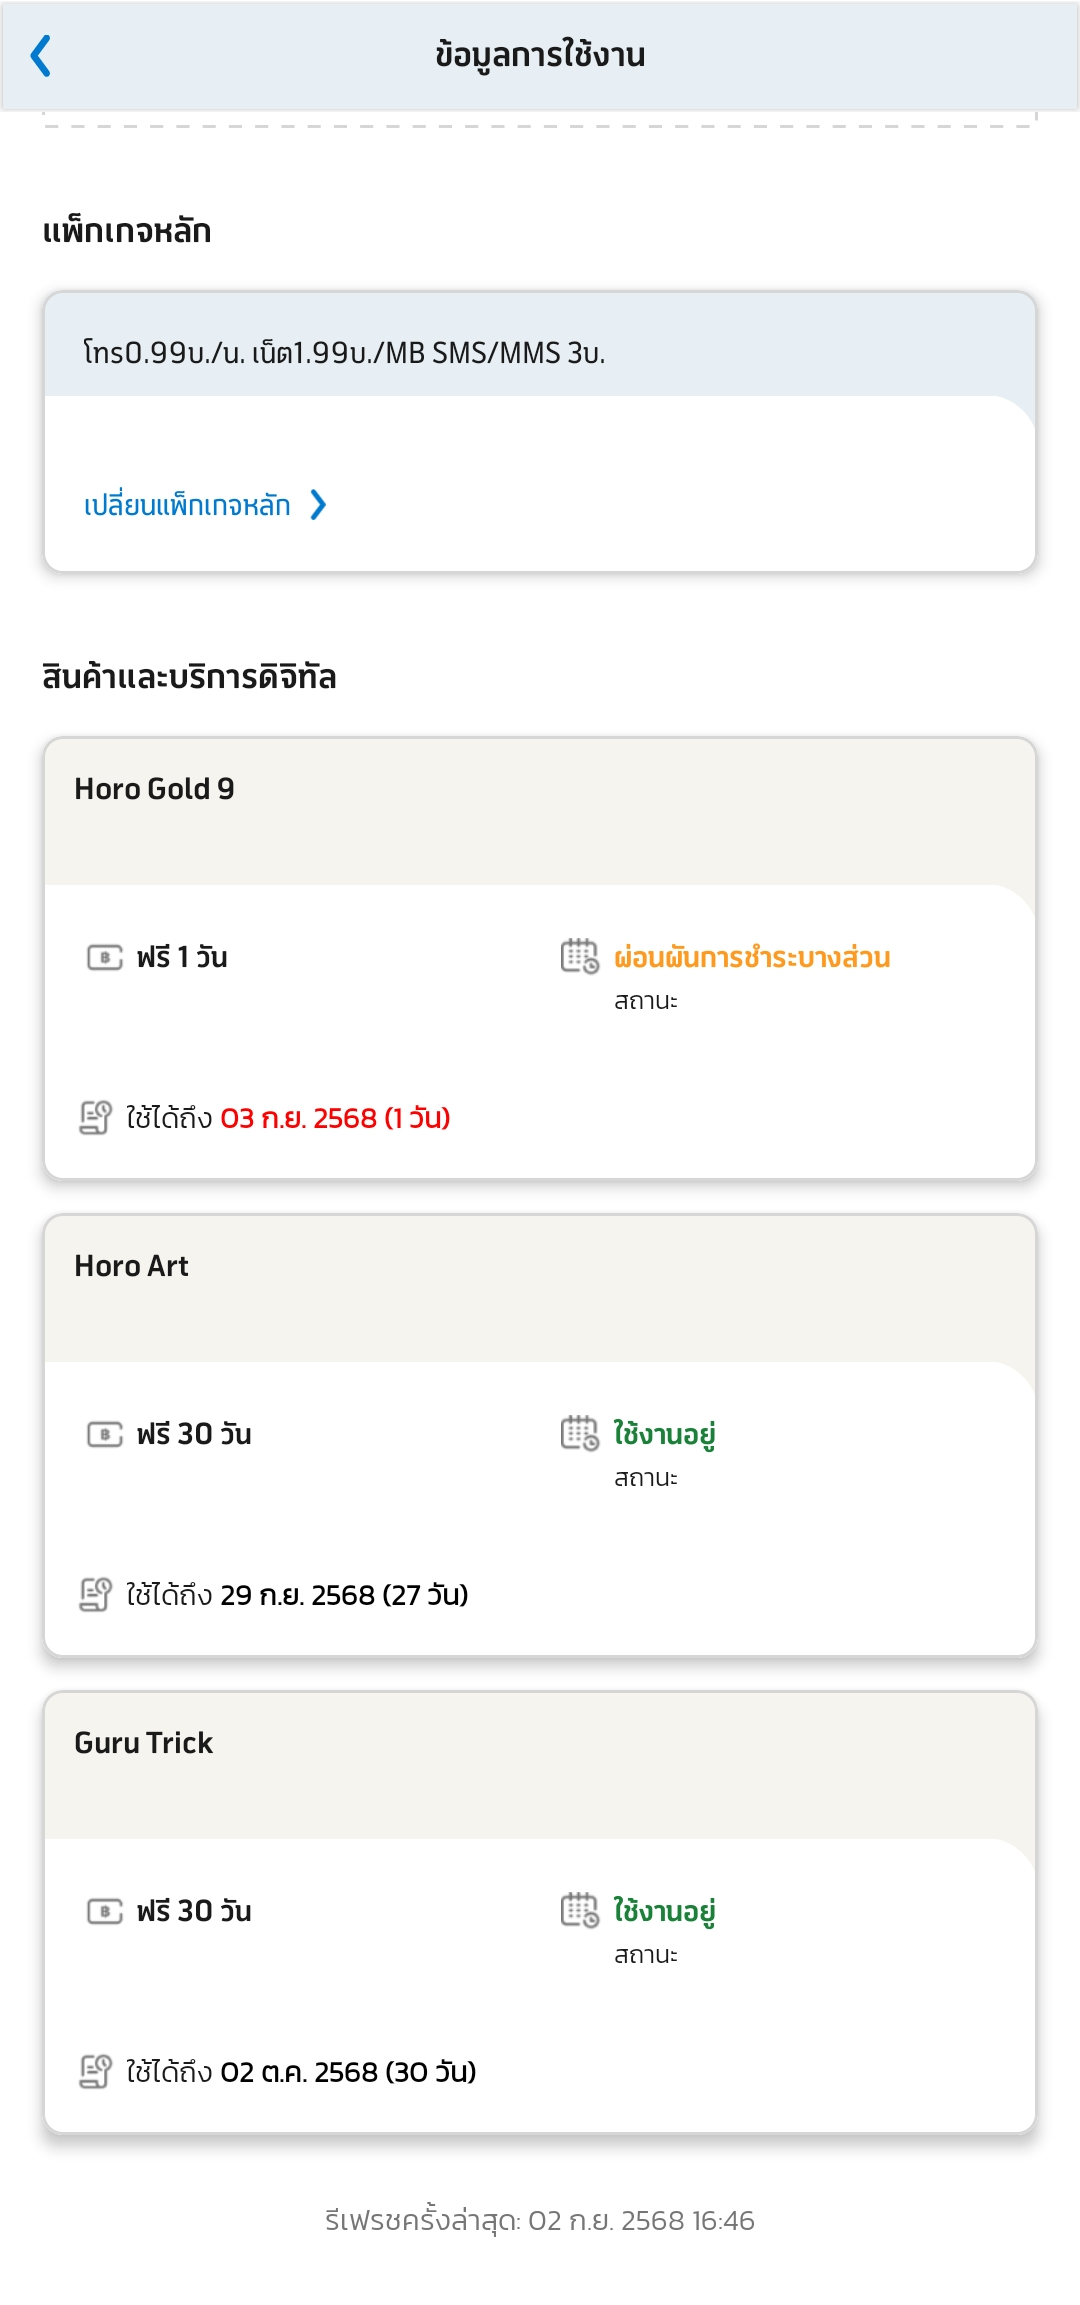Viewport: 1080px width, 2305px height.
Task: Tap the back arrow icon
Action: [x=41, y=55]
